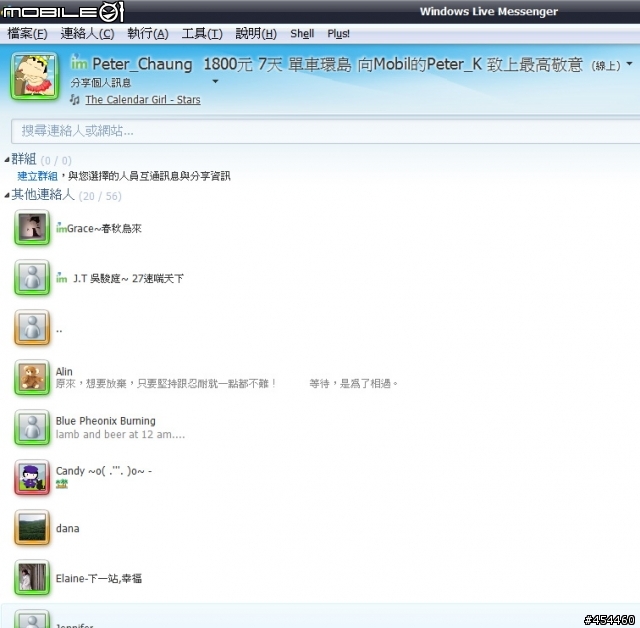Open the 說明(H) menu
The height and width of the screenshot is (628, 640).
click(256, 33)
